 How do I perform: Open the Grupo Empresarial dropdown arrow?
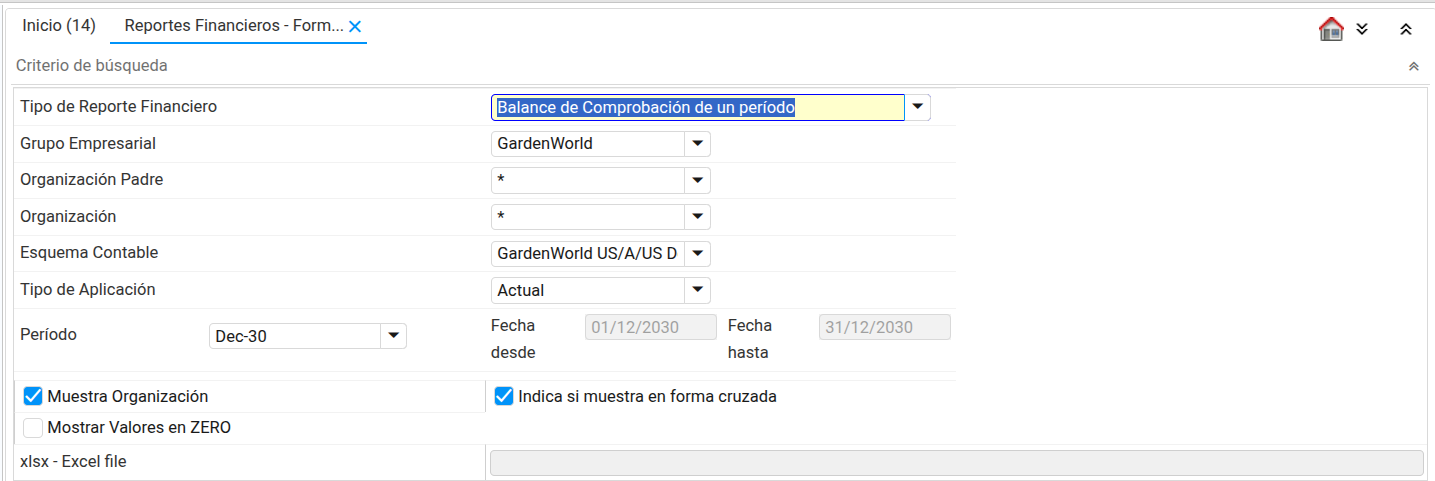point(698,144)
